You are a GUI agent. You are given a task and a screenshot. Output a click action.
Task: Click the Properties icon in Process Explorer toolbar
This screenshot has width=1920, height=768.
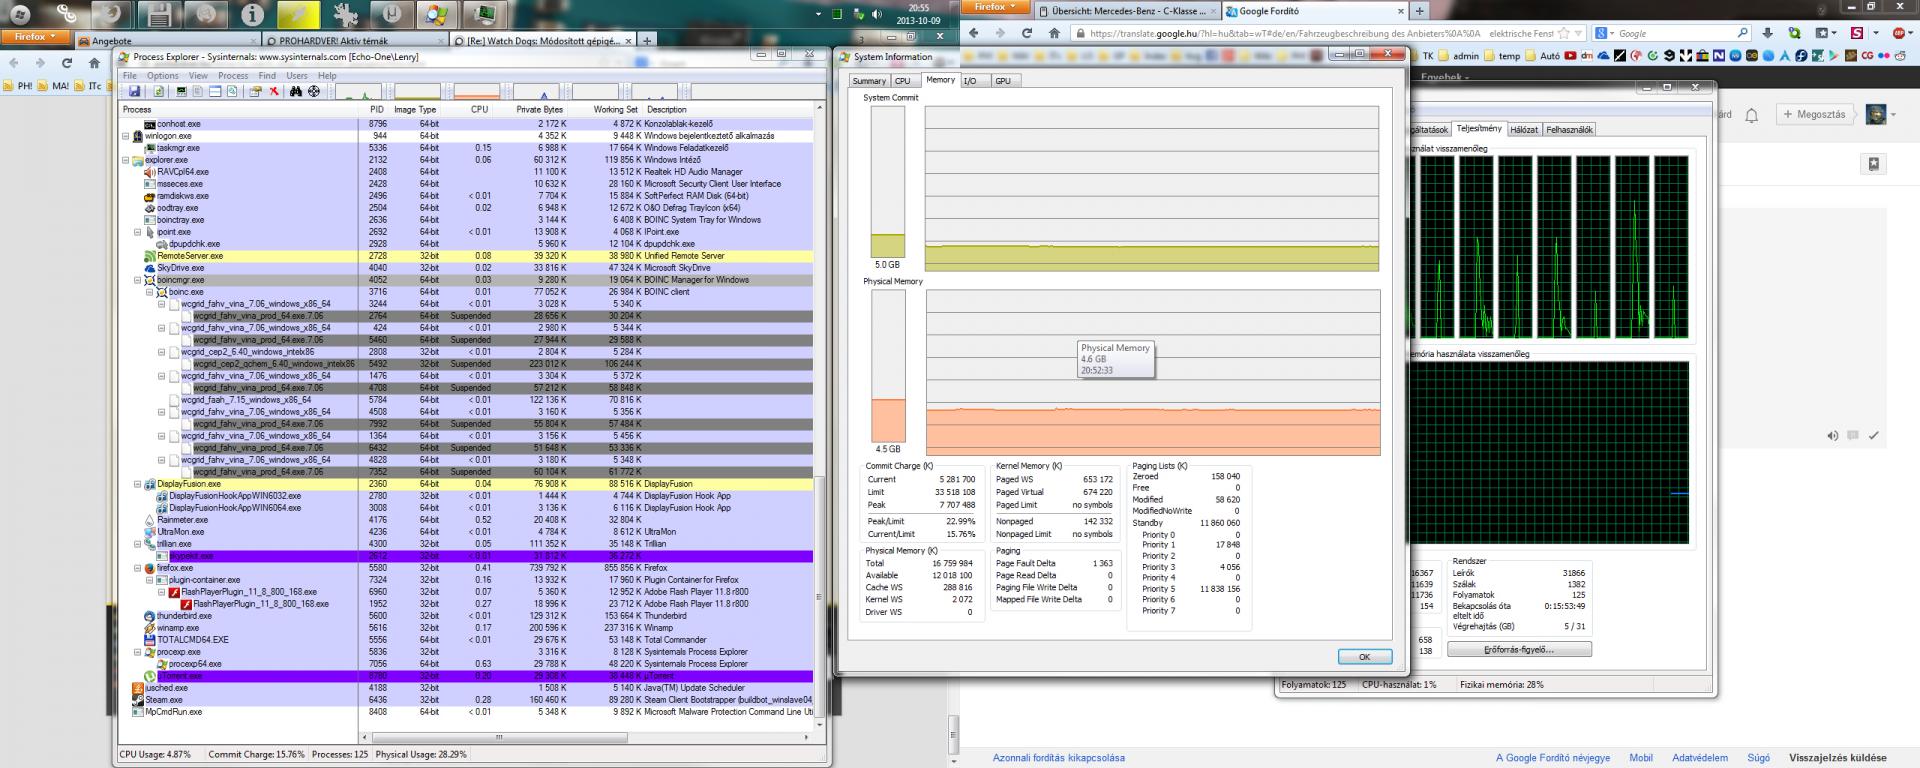255,91
